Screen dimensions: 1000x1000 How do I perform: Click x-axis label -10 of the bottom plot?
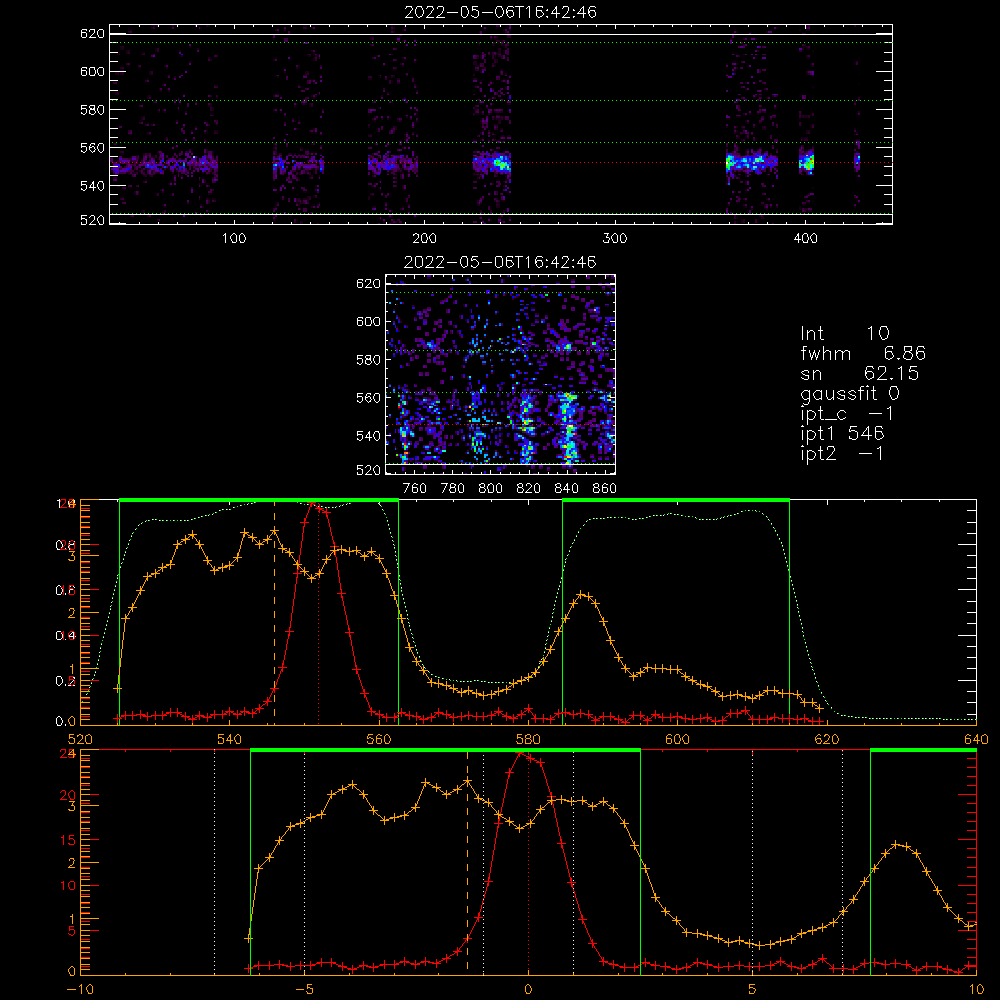[x=80, y=990]
